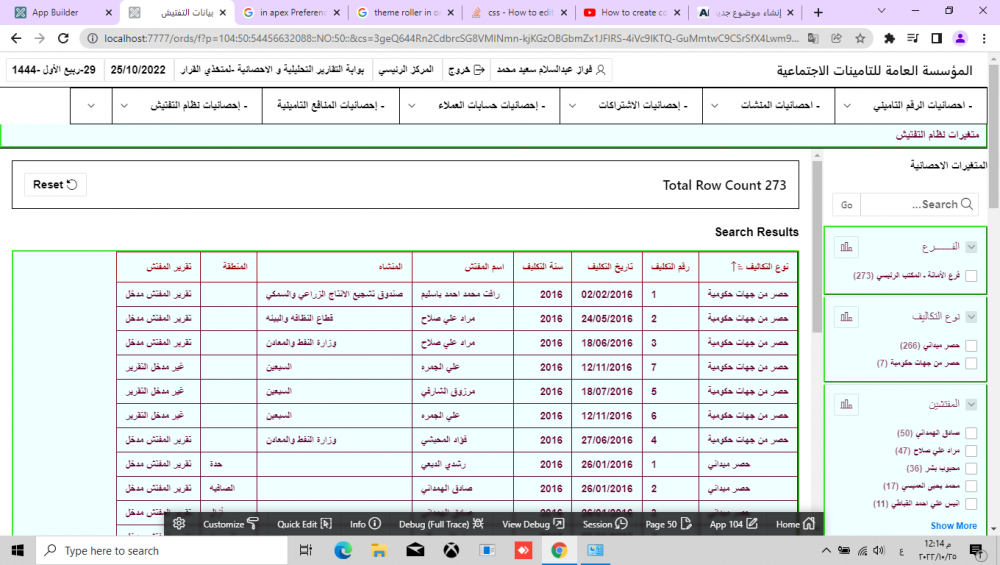Open chart icon for الفرع facet
The image size is (1000, 565).
tap(846, 247)
